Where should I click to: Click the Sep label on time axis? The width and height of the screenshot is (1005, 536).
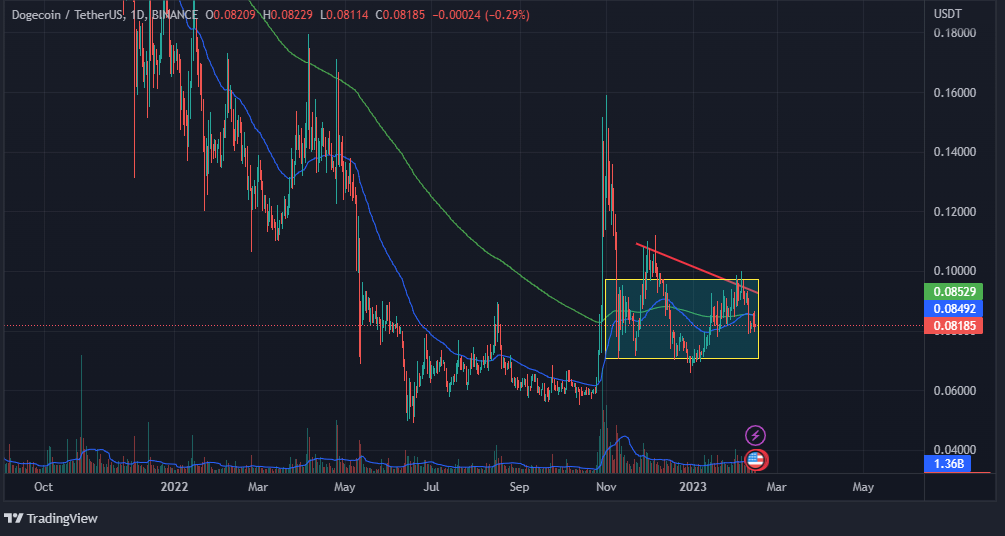click(519, 487)
